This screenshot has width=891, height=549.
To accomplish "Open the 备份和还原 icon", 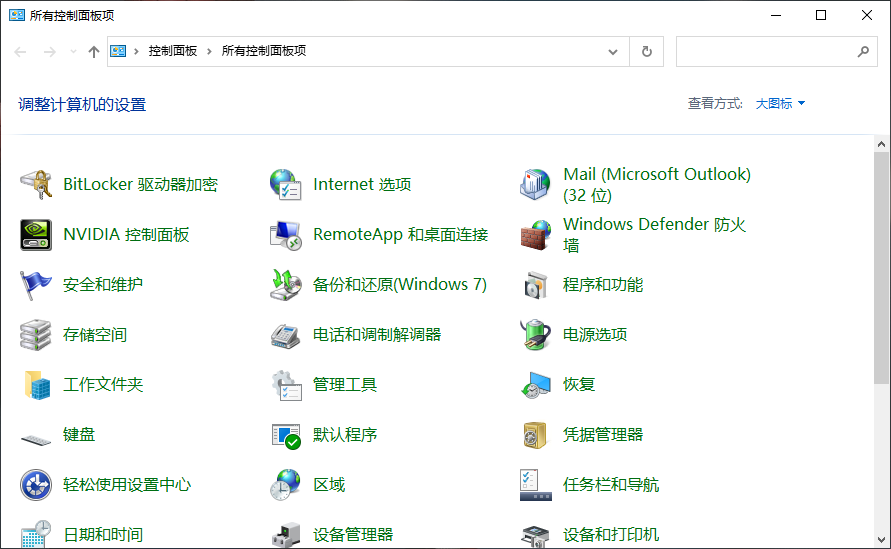I will 286,285.
